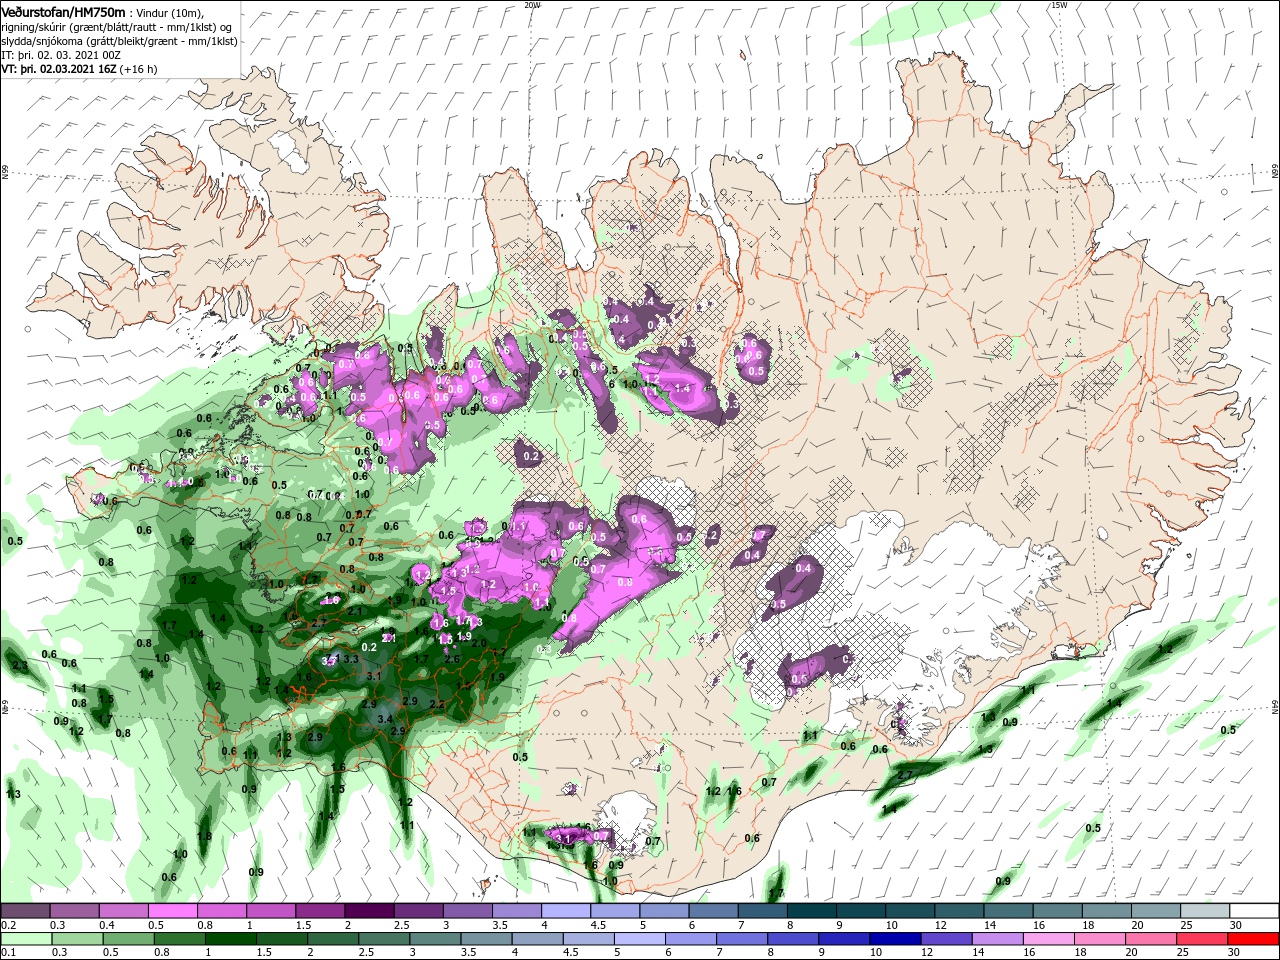Pick the bright red rain swatch starting at 30
The height and width of the screenshot is (960, 1280).
pyautogui.click(x=1253, y=939)
